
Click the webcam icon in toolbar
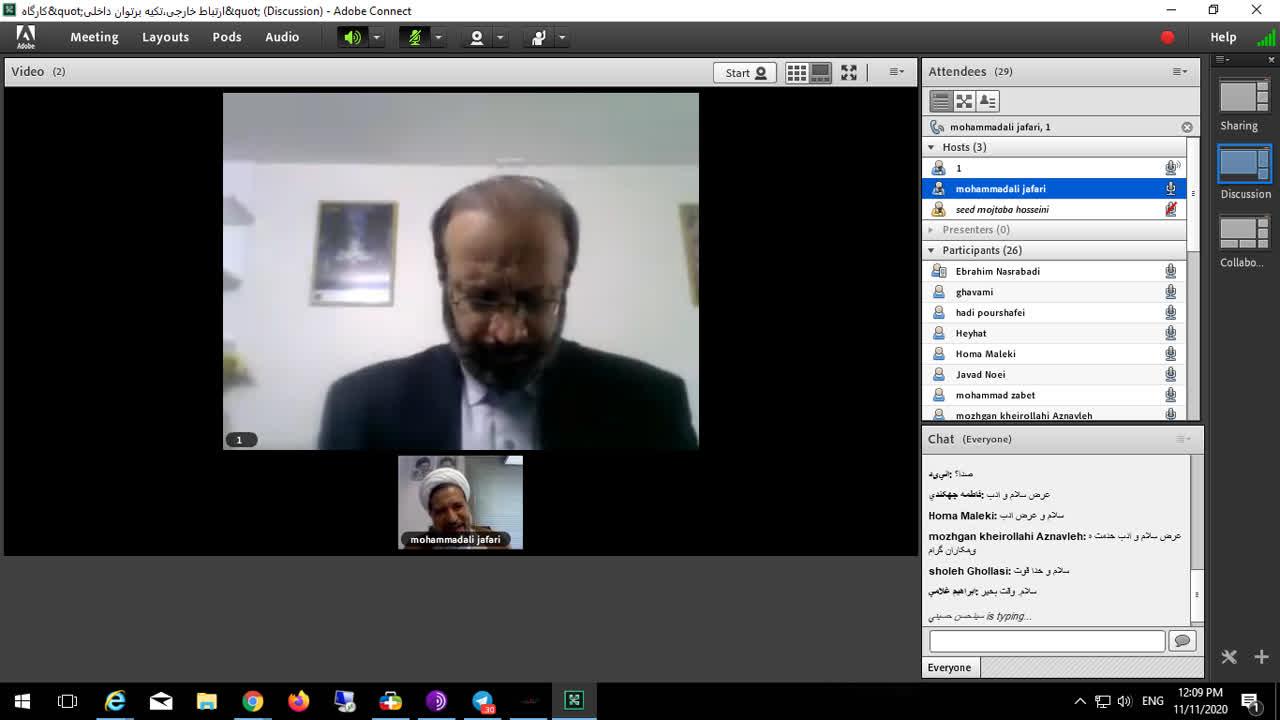pyautogui.click(x=477, y=37)
